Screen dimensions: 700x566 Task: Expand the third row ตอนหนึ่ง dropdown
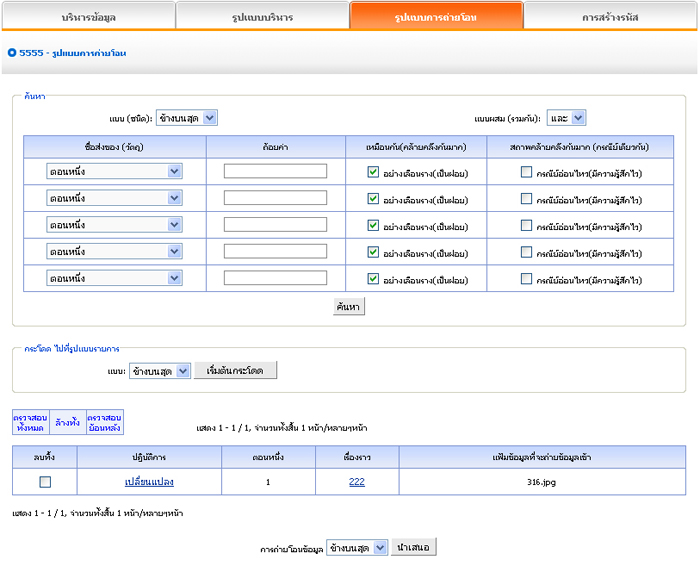coord(114,225)
